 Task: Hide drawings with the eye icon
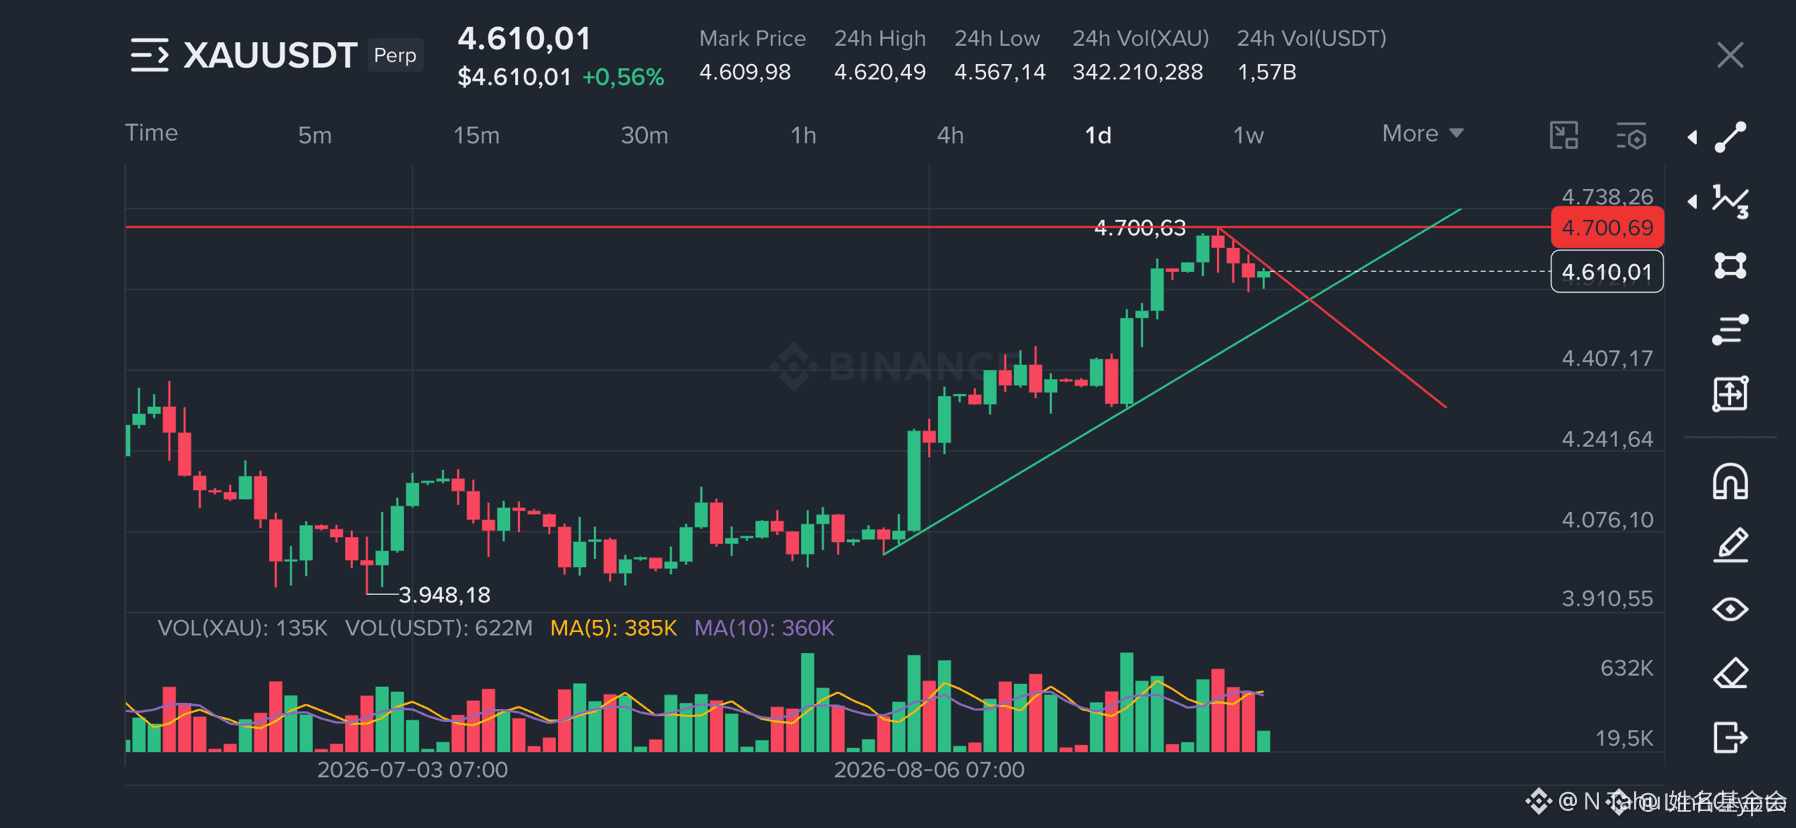point(1730,609)
